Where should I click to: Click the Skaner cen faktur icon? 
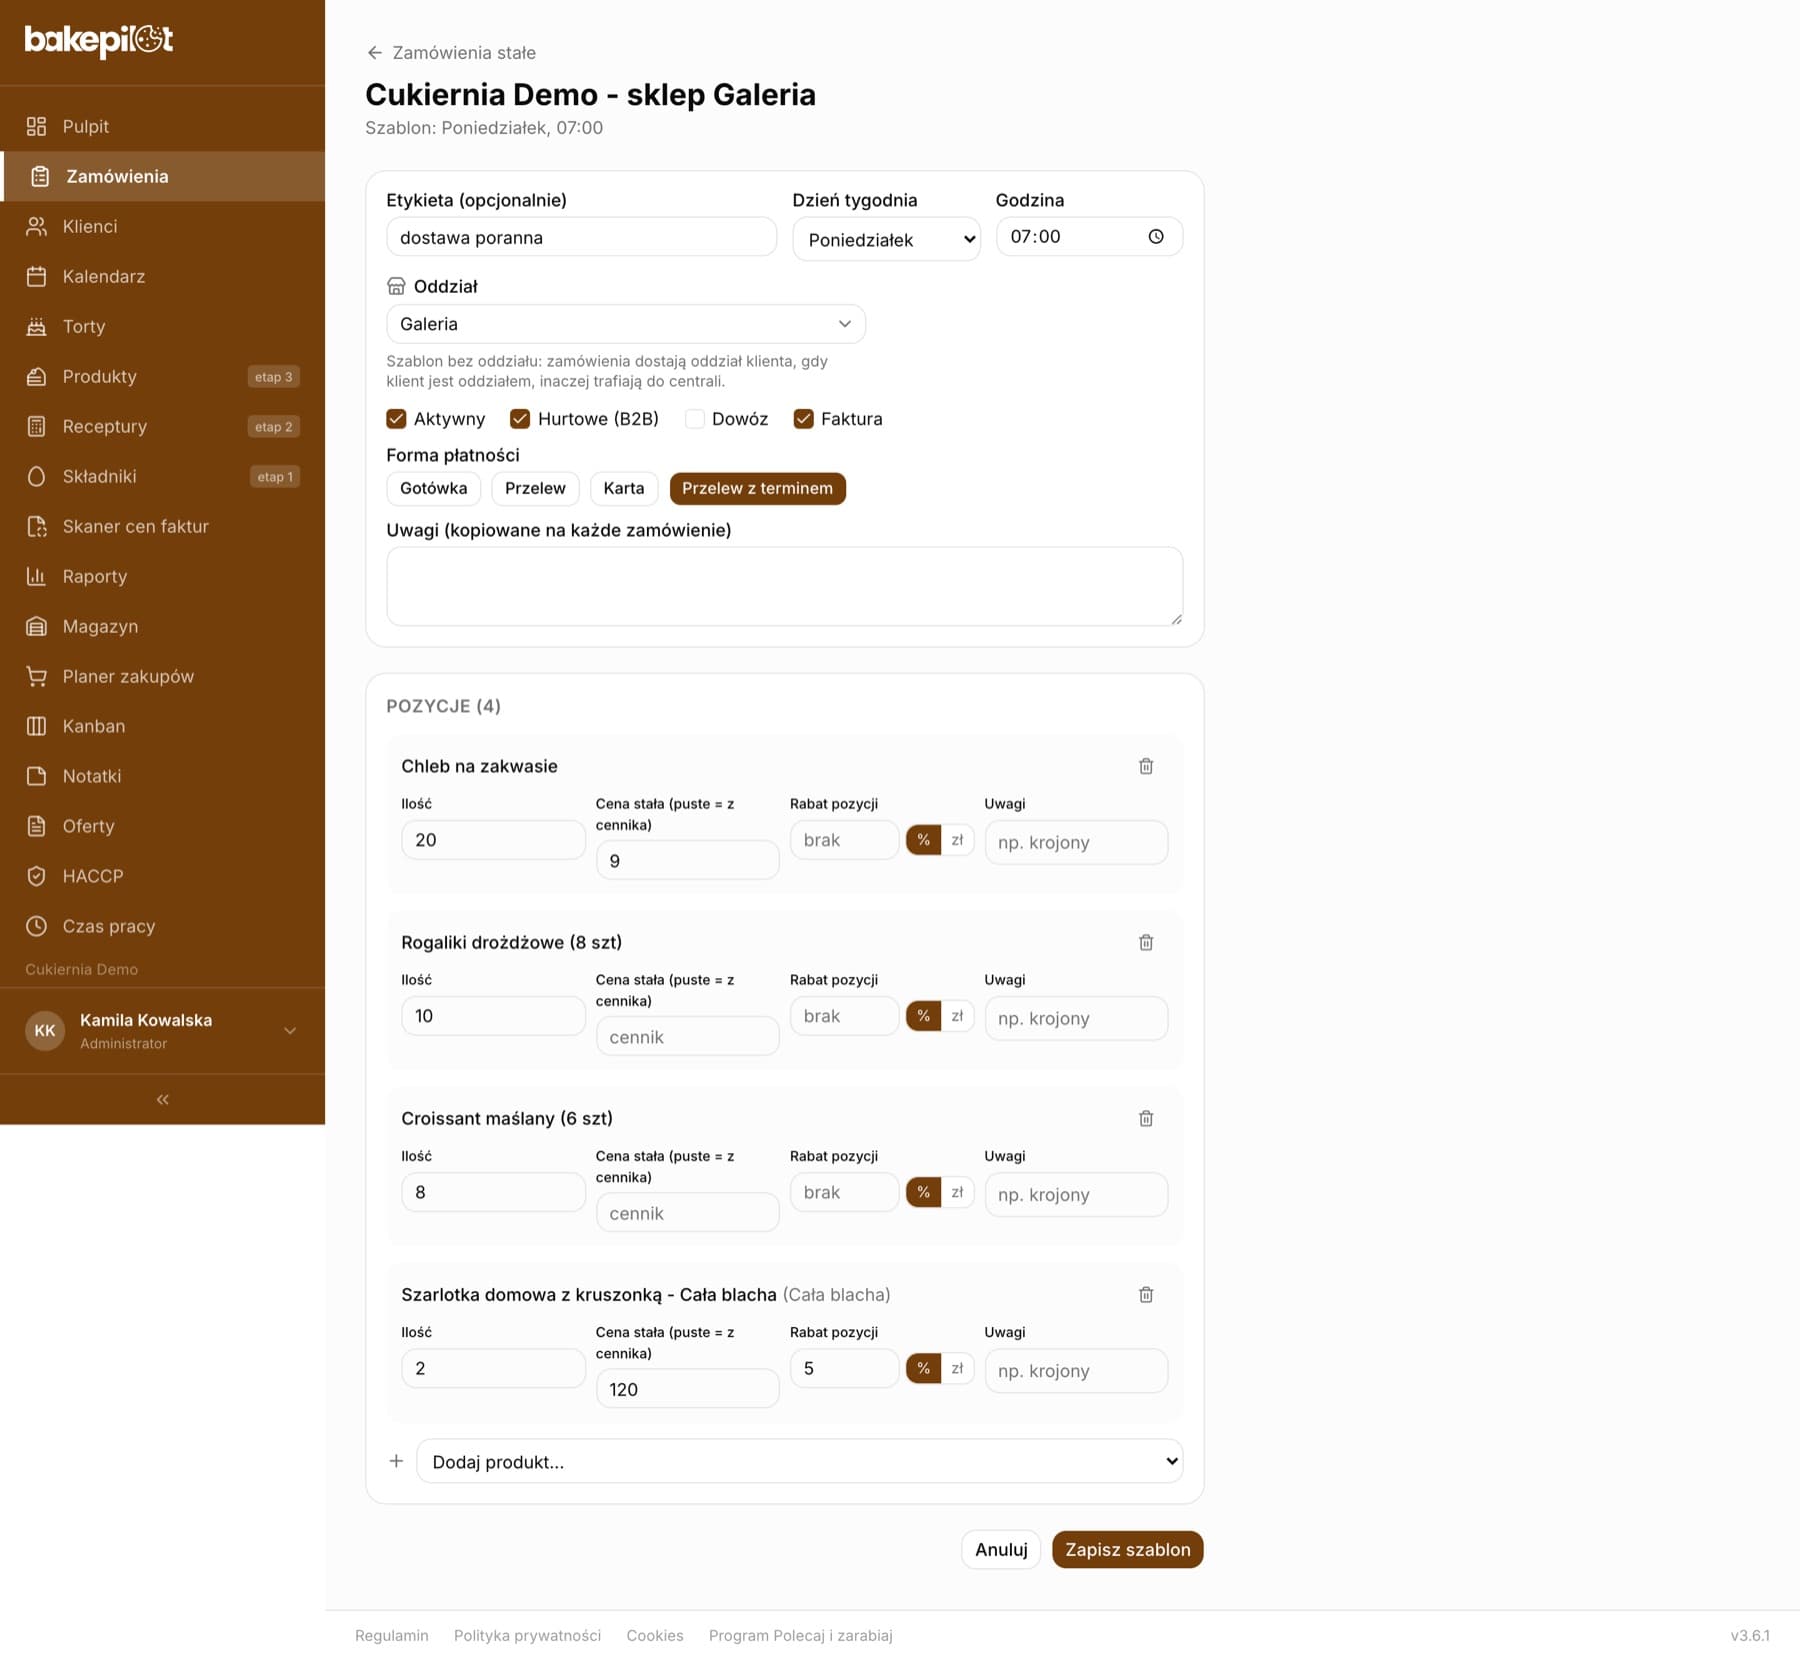pos(36,526)
